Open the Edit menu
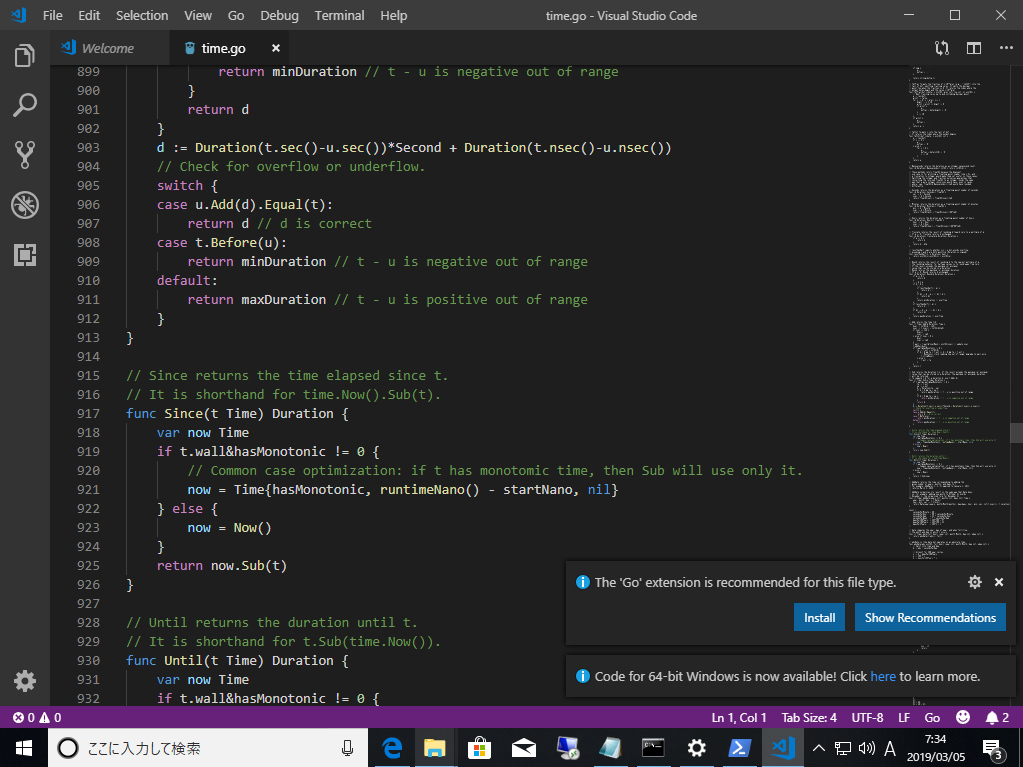The width and height of the screenshot is (1023, 767). (x=89, y=15)
